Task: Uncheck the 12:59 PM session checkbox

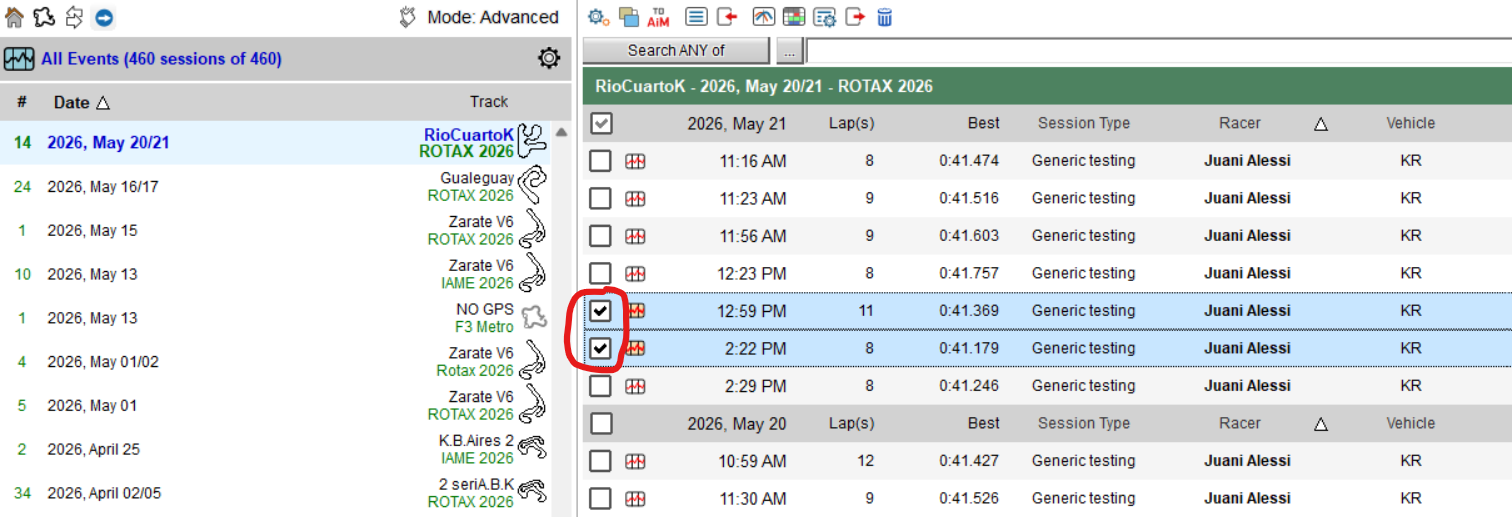Action: 600,311
